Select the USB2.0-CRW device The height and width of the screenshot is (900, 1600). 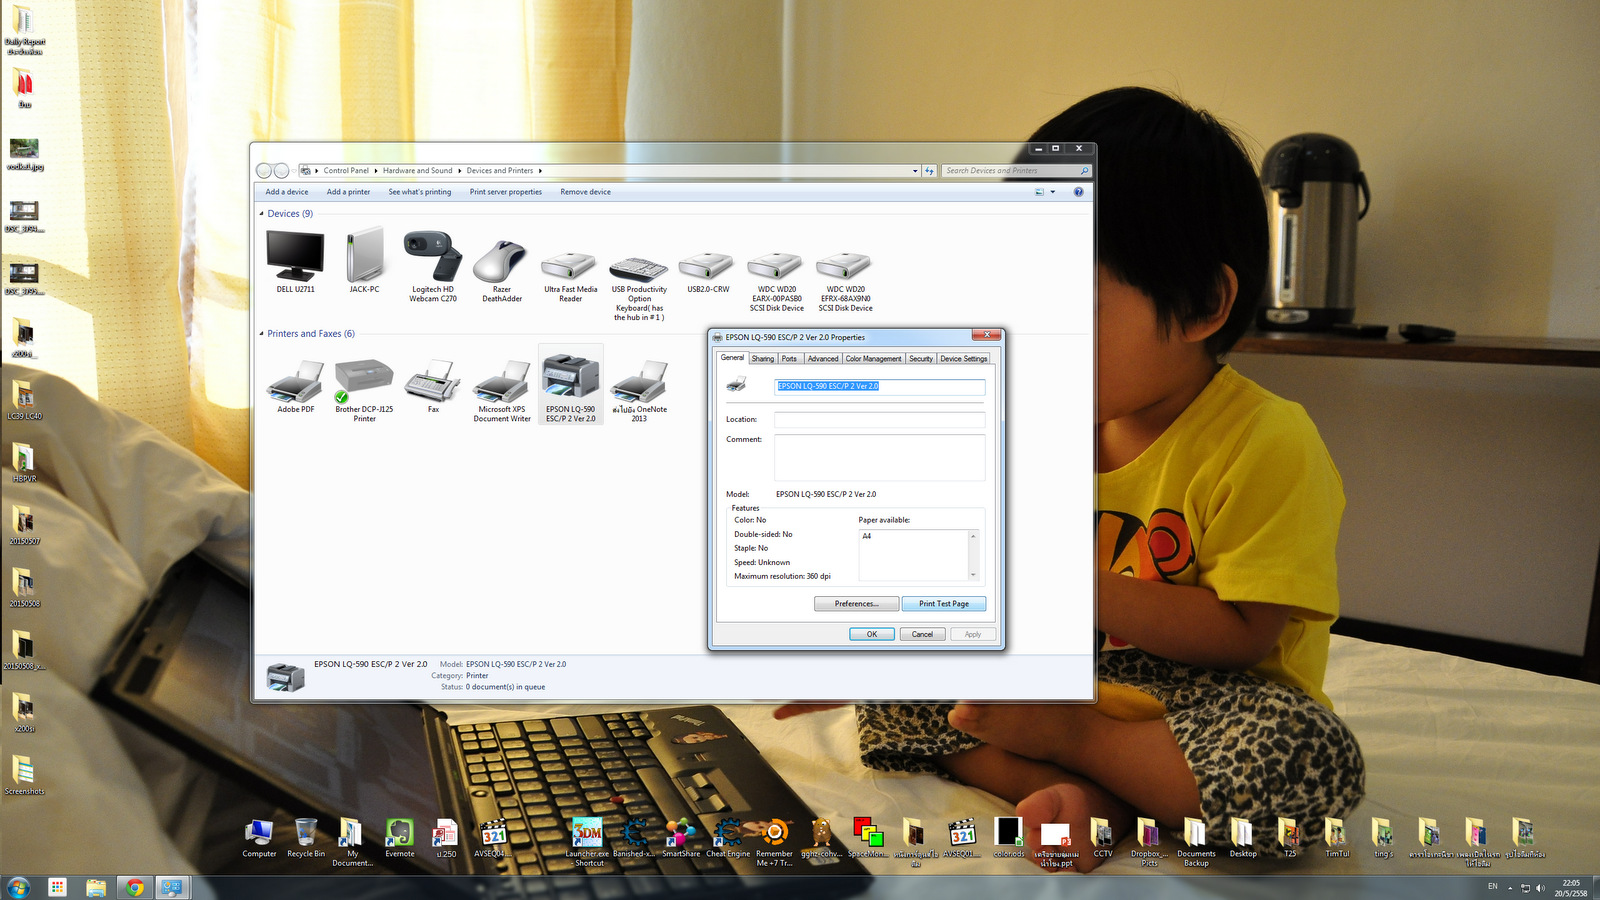708,272
